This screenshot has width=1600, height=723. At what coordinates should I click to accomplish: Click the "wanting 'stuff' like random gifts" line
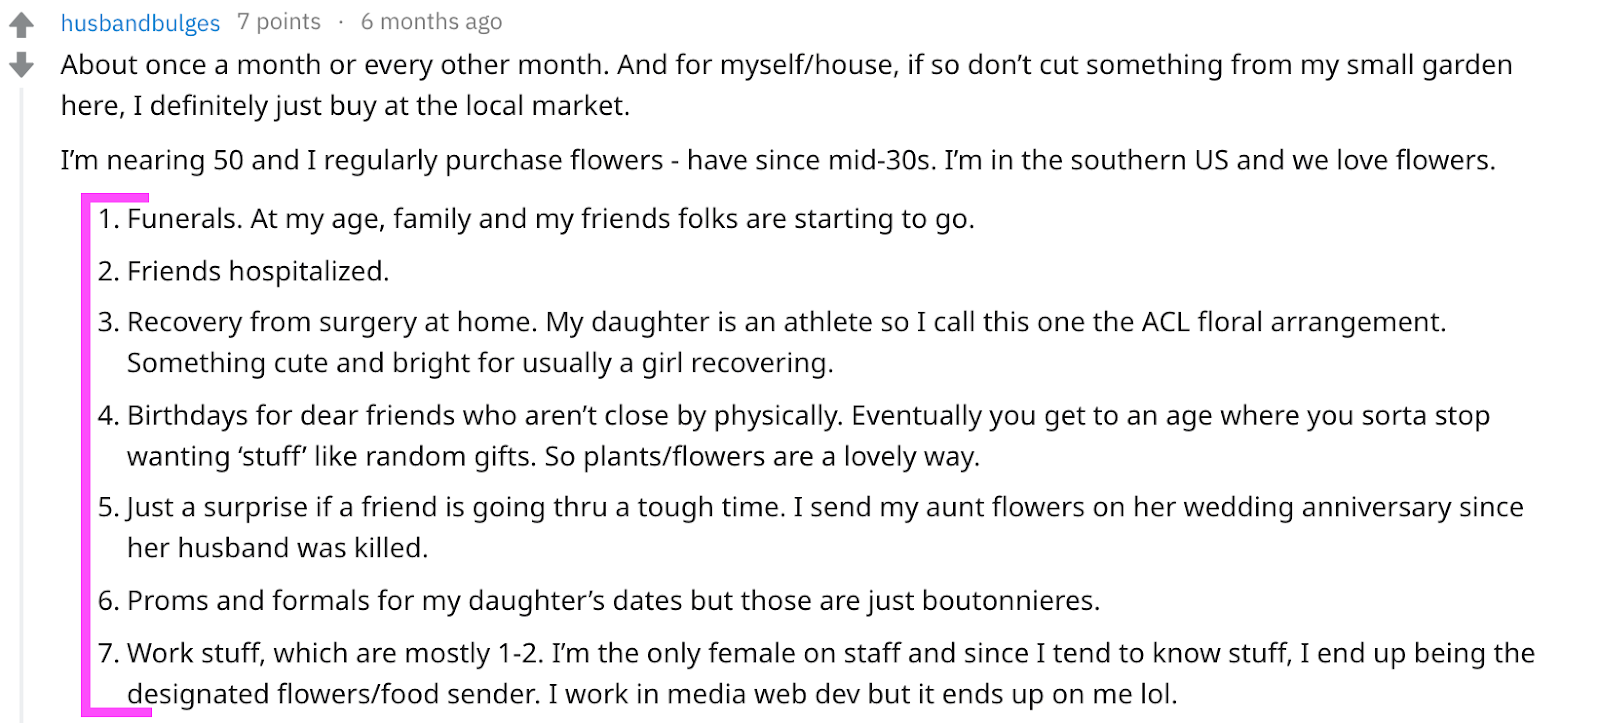pos(553,457)
